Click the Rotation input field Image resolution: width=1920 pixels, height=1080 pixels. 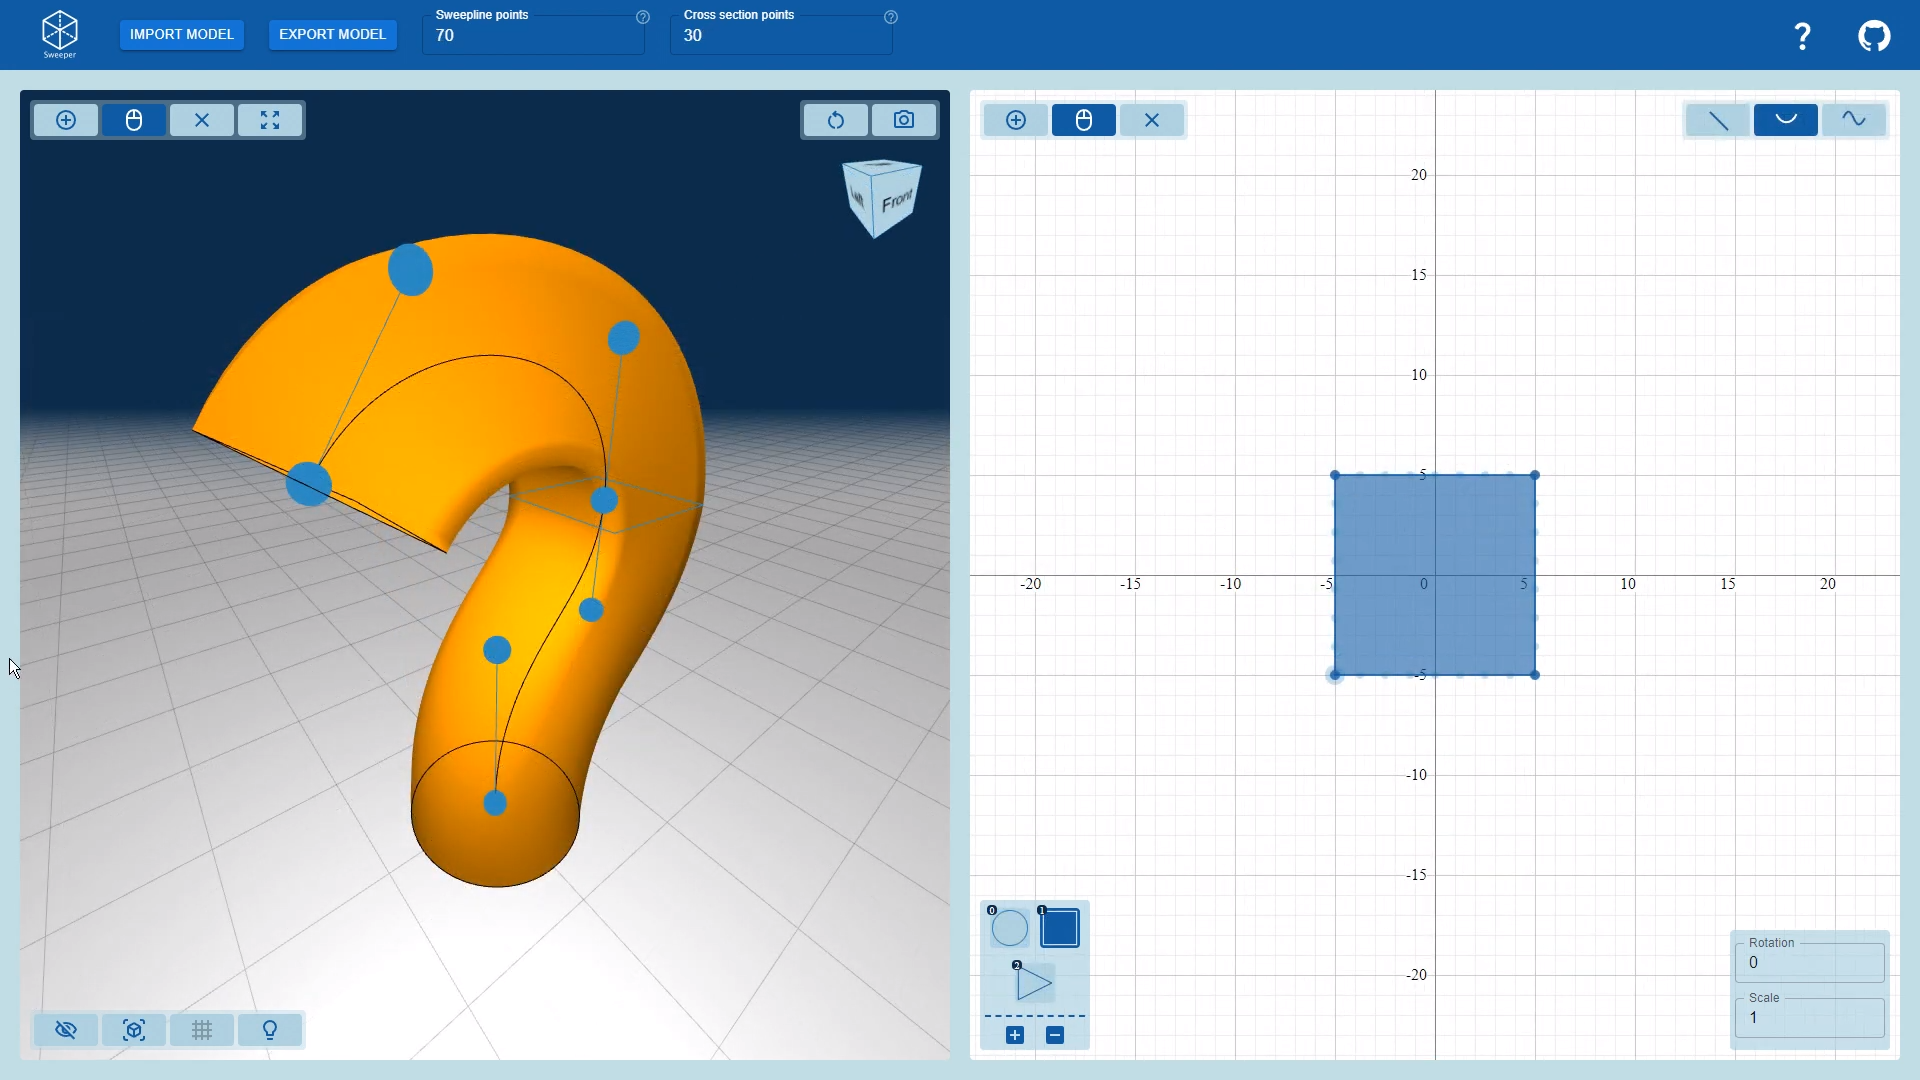(x=1810, y=962)
